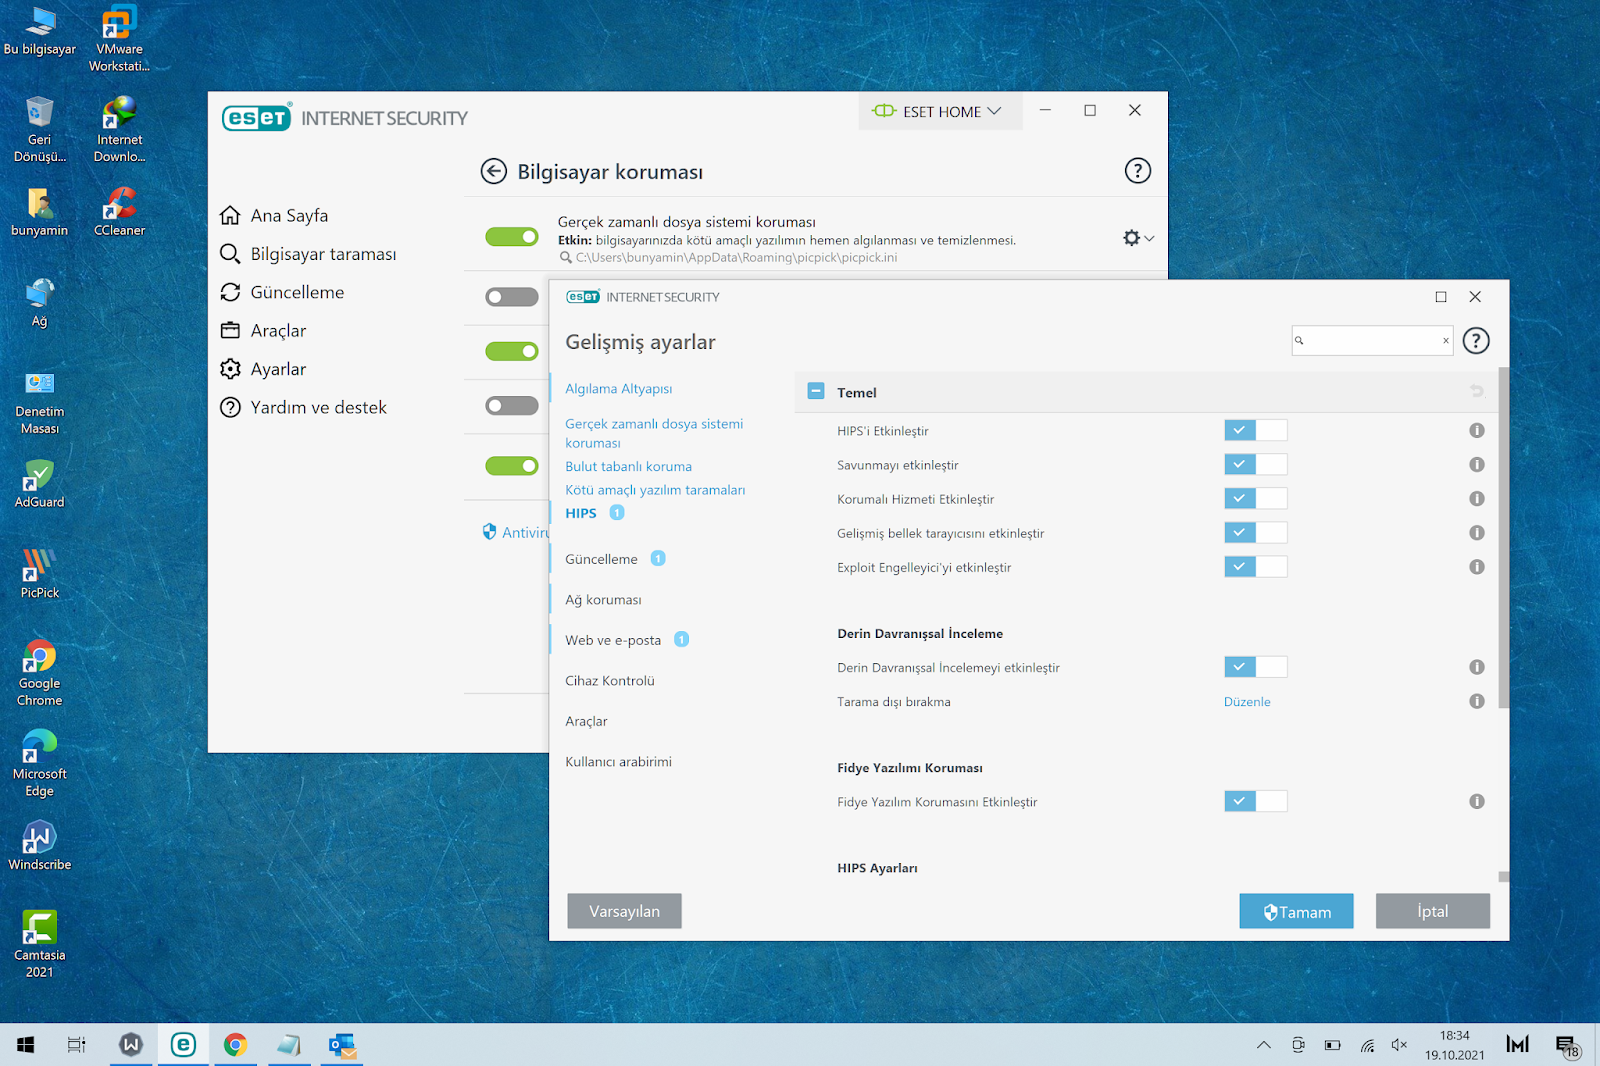Open Araçlar in Gelişmiş ayarlar tree

[586, 721]
